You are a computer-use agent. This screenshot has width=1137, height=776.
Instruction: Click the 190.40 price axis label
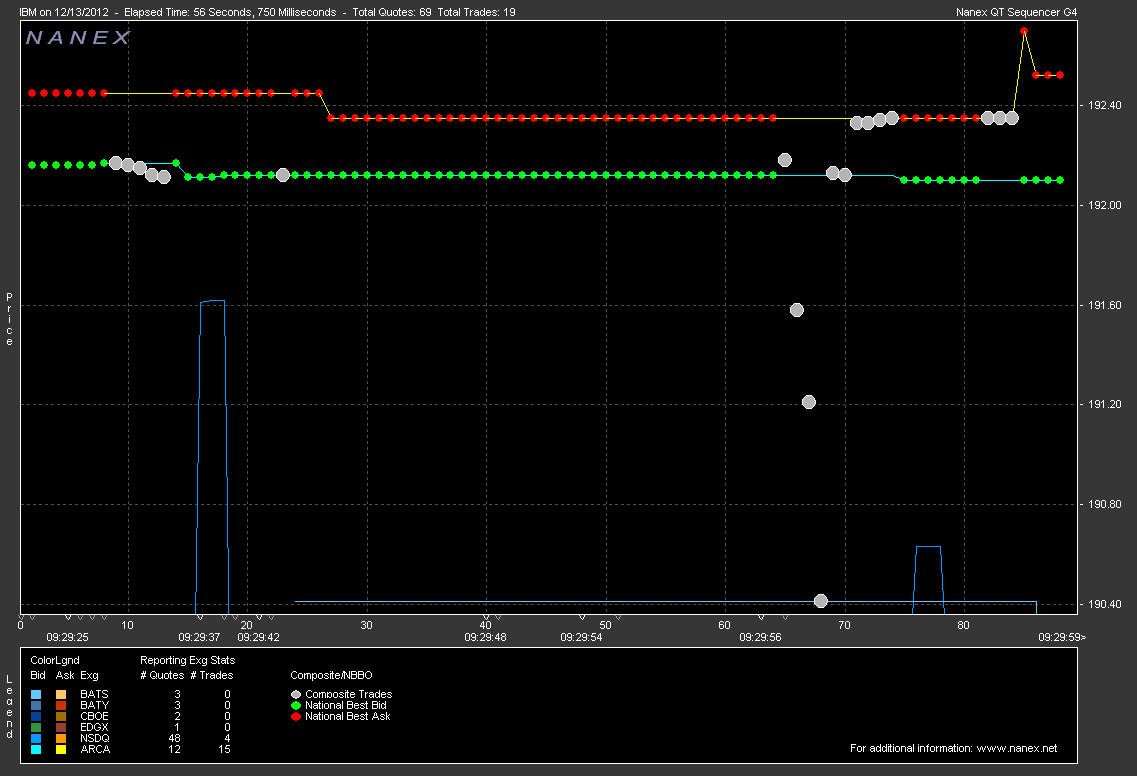tap(1104, 604)
